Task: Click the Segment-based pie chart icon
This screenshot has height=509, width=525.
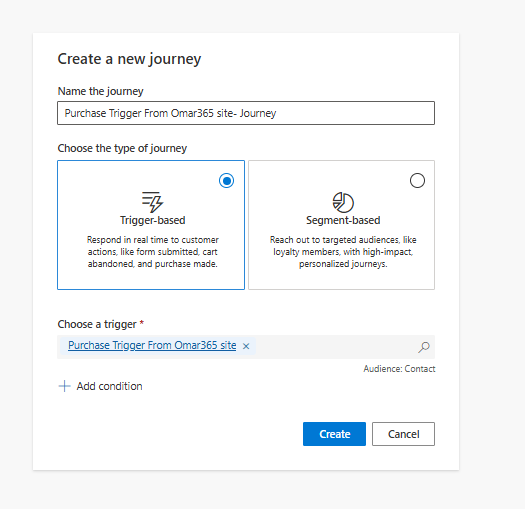Action: [x=343, y=202]
